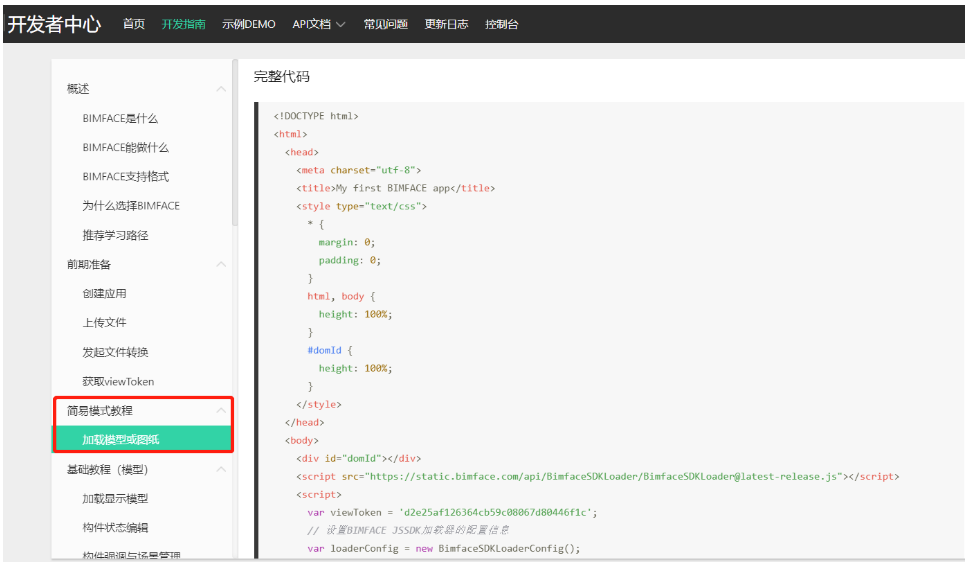Open the 发起文件转换 sidebar item
Viewport: 977px width, 566px height.
point(115,352)
